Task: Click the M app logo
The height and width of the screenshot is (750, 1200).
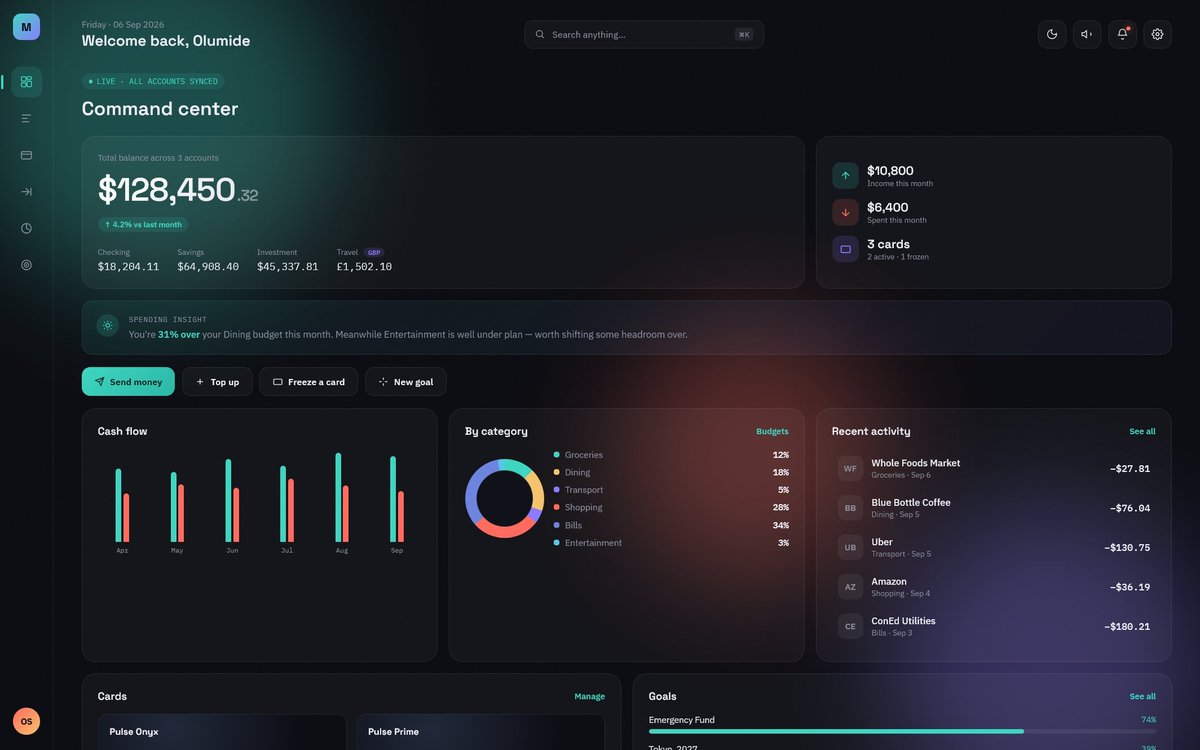Action: coord(26,27)
